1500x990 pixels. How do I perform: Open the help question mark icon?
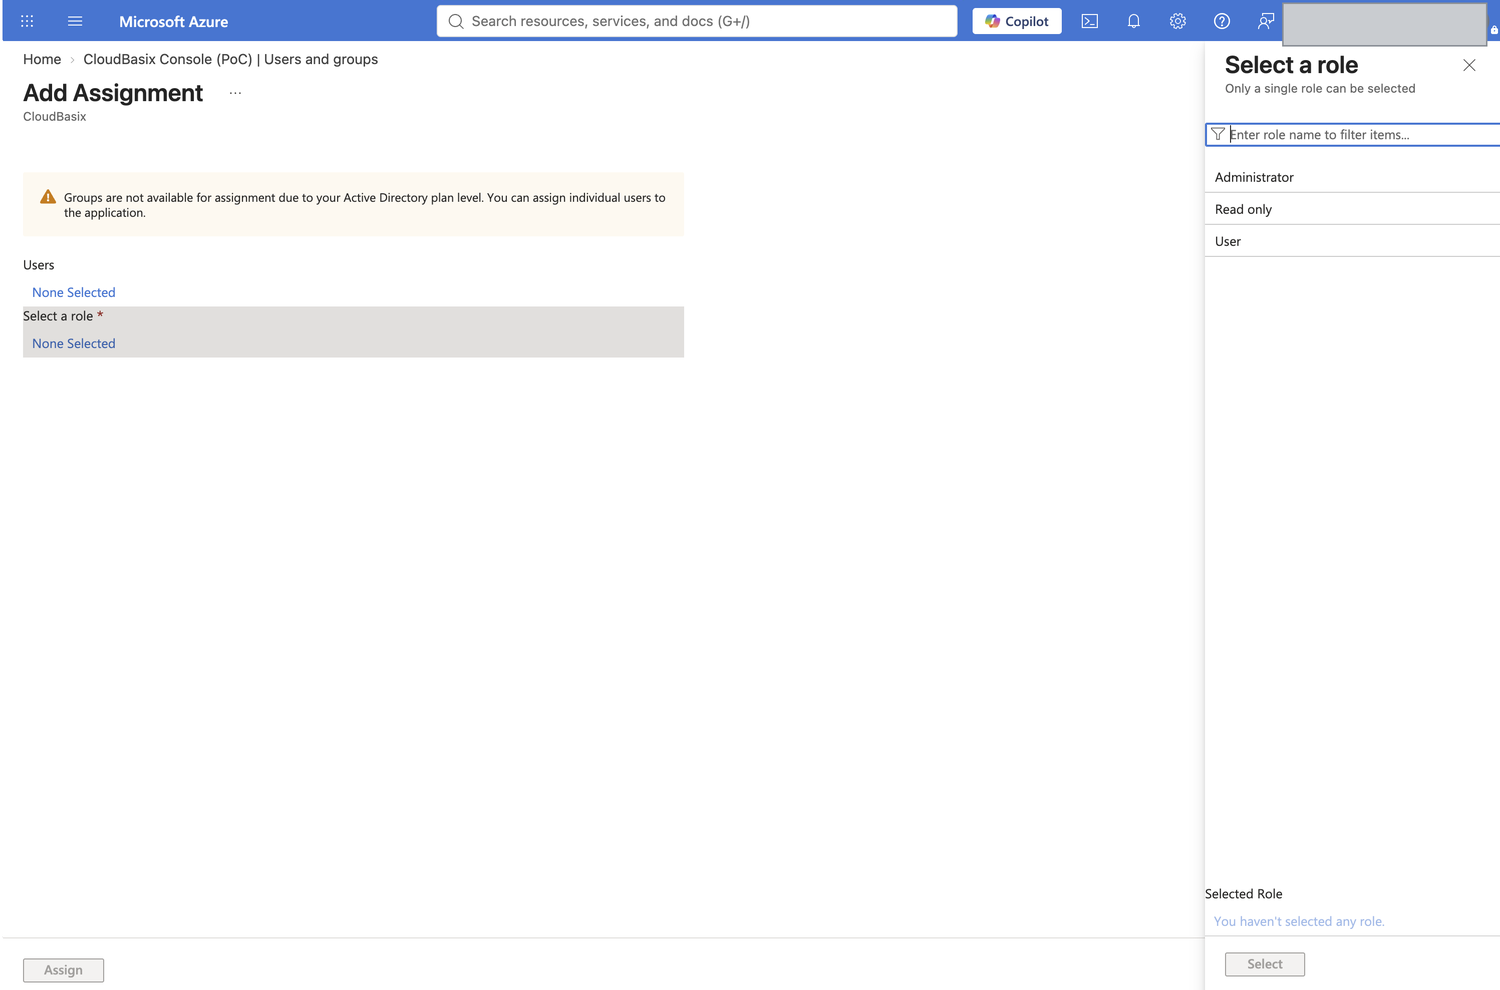[1222, 21]
